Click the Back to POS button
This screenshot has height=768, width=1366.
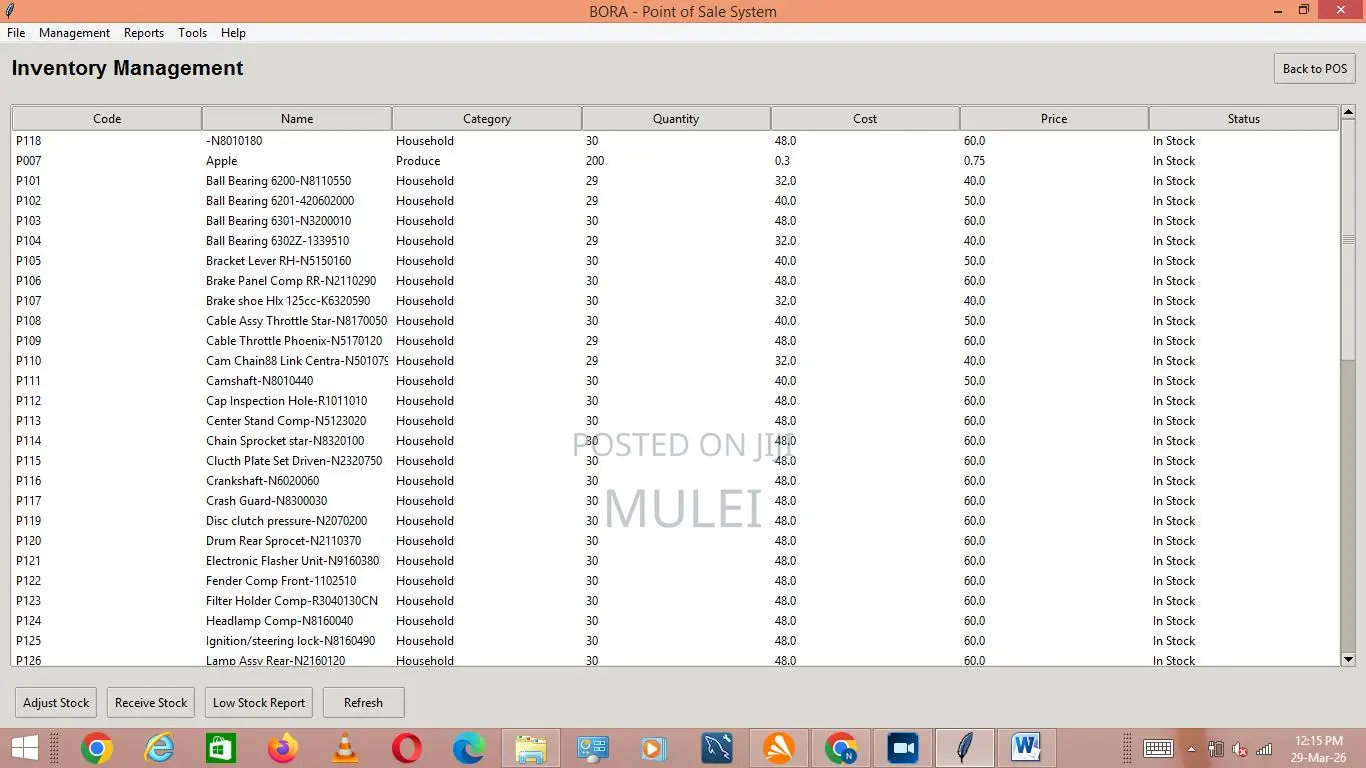(1315, 69)
